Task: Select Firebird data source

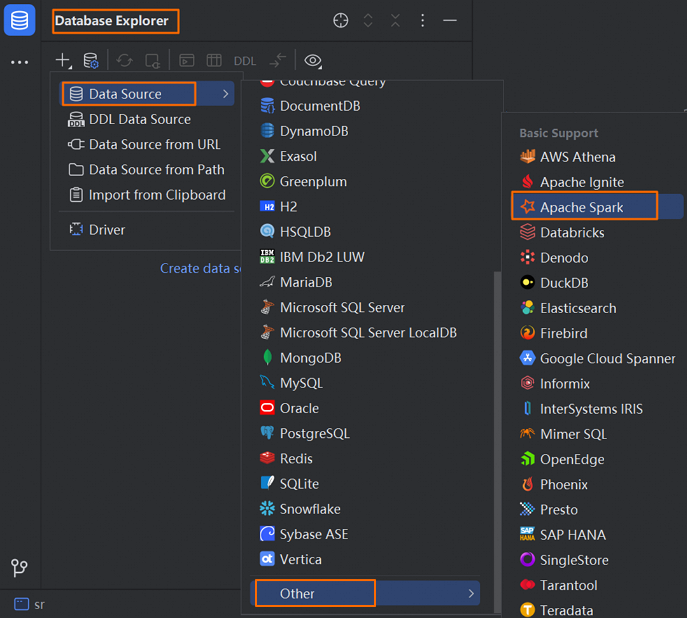Action: click(597, 333)
